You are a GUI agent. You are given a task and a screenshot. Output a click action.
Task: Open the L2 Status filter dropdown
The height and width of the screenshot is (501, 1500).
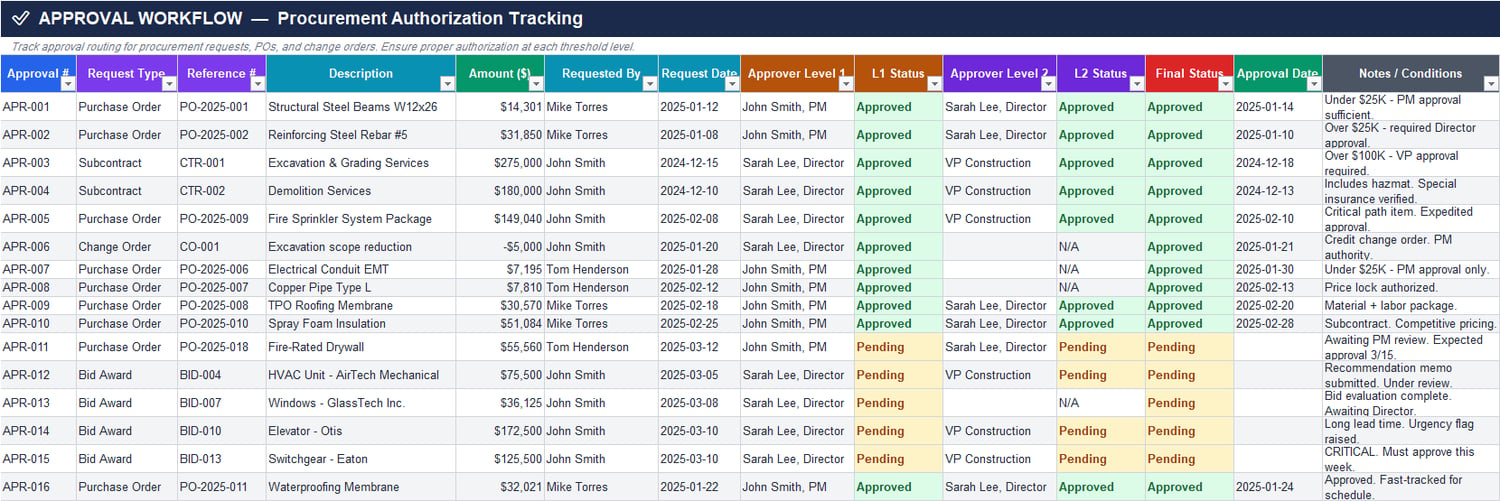[x=1137, y=85]
